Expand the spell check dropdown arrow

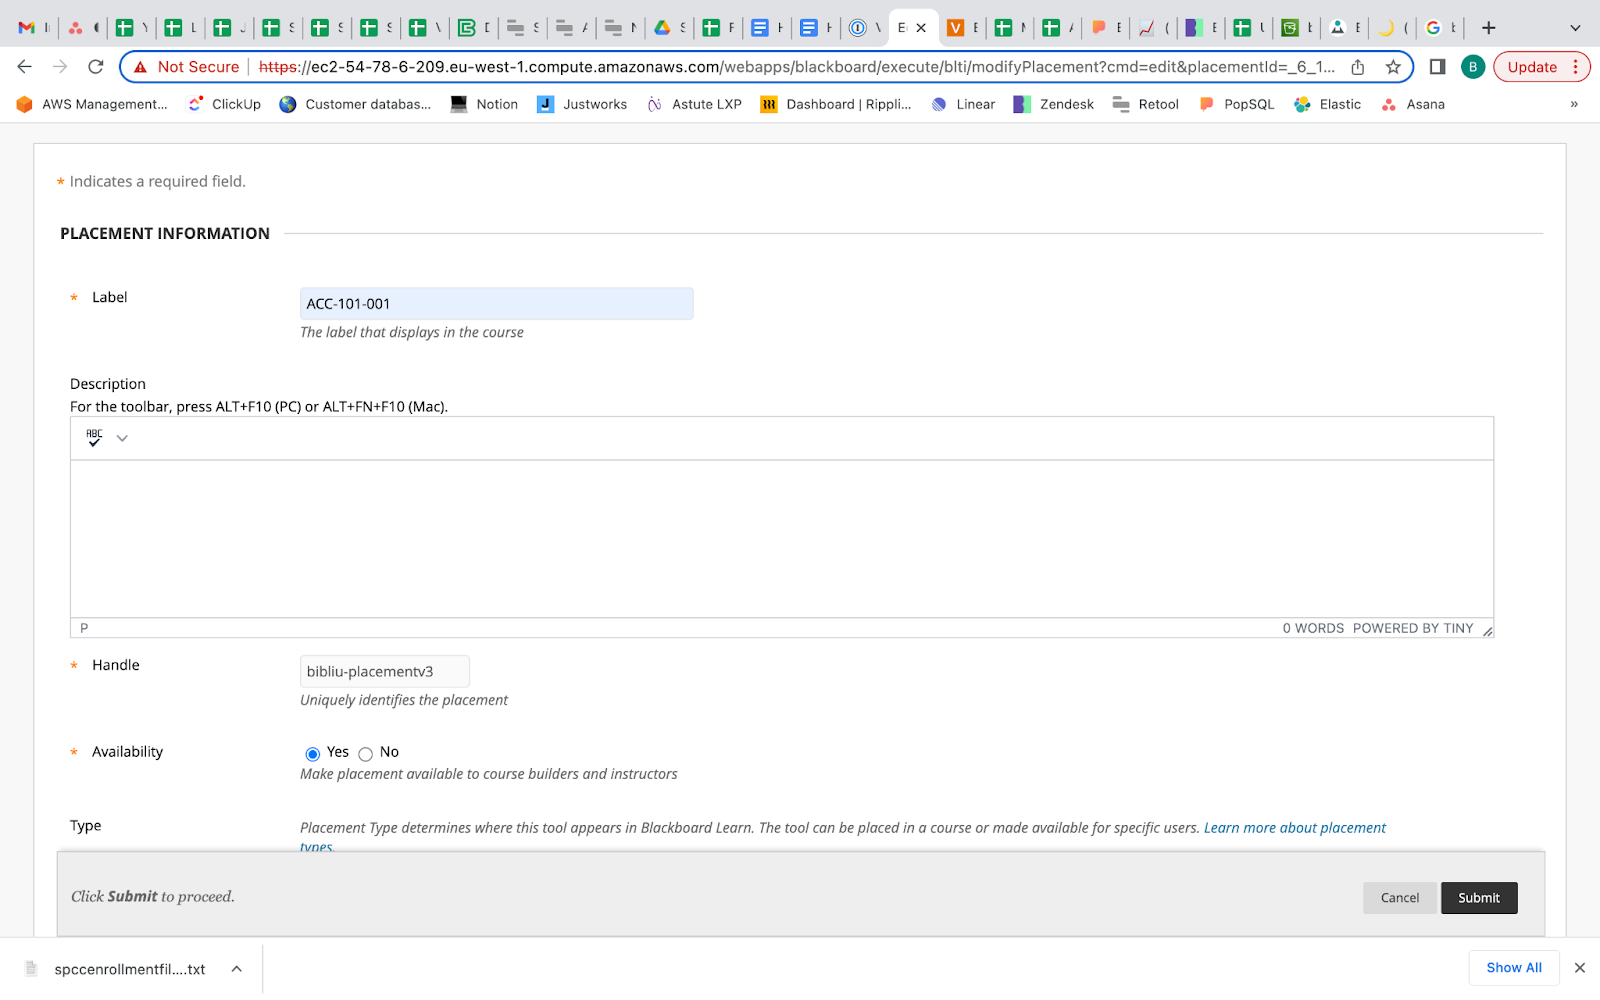tap(122, 438)
